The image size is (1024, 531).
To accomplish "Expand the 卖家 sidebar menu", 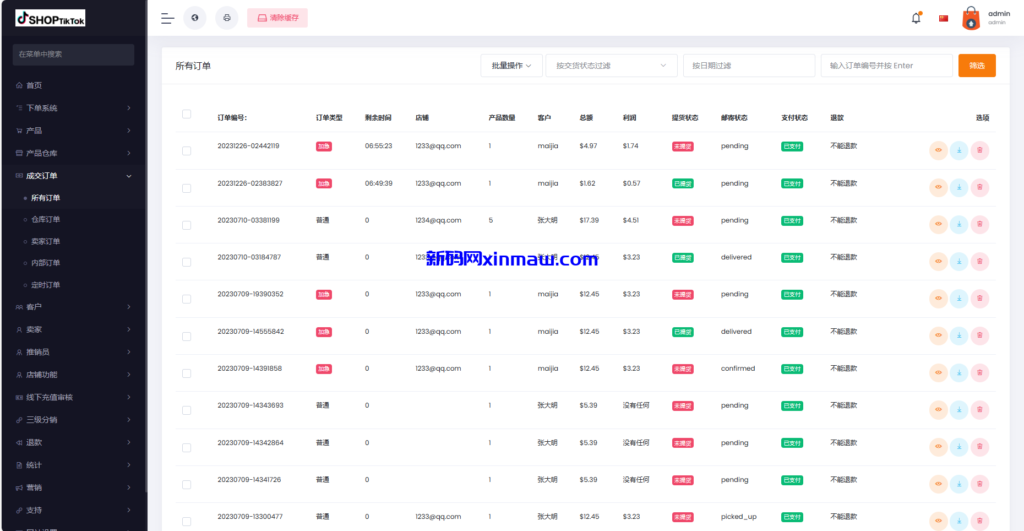I will click(73, 330).
